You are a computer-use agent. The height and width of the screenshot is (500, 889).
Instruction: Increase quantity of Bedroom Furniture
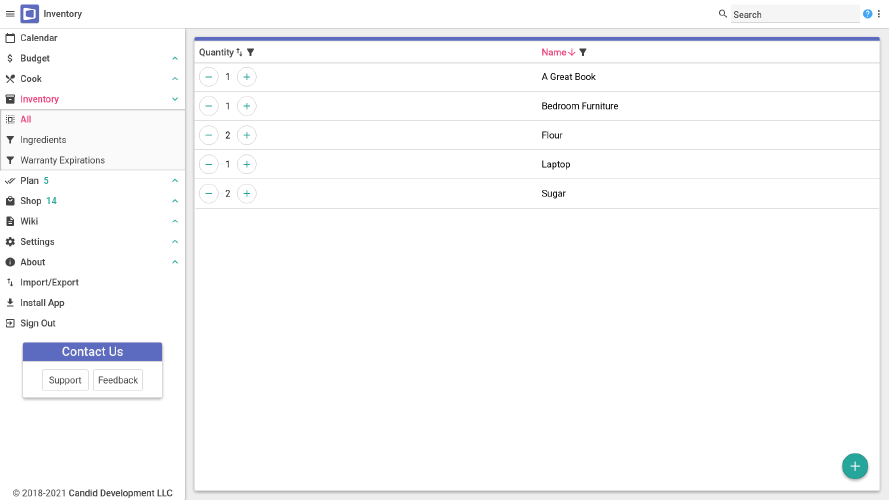pos(247,106)
